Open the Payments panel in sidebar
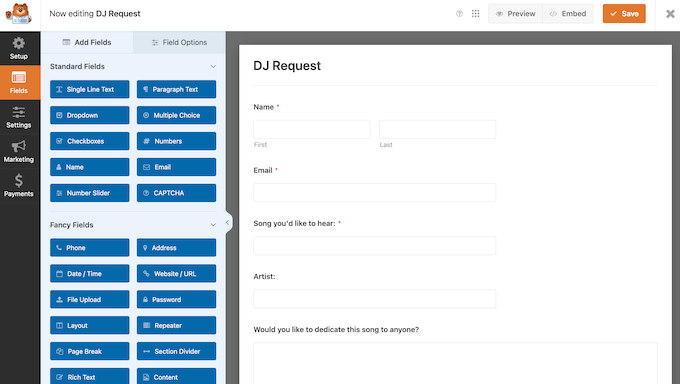 pos(19,186)
